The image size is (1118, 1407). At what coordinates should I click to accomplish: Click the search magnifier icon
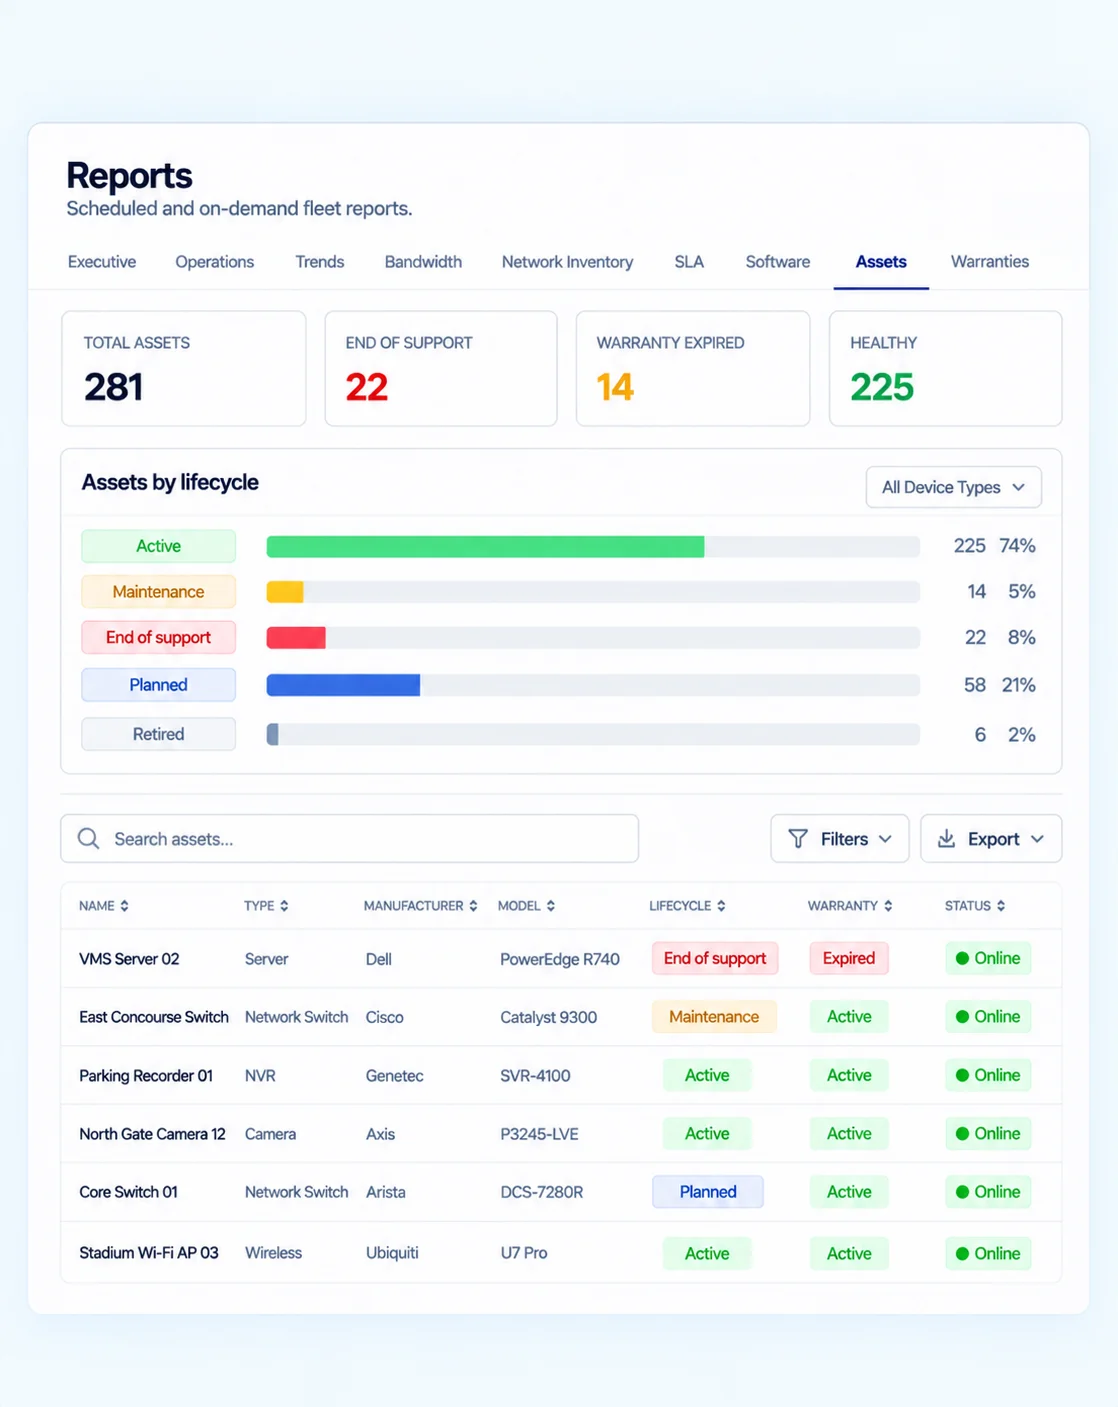click(88, 838)
